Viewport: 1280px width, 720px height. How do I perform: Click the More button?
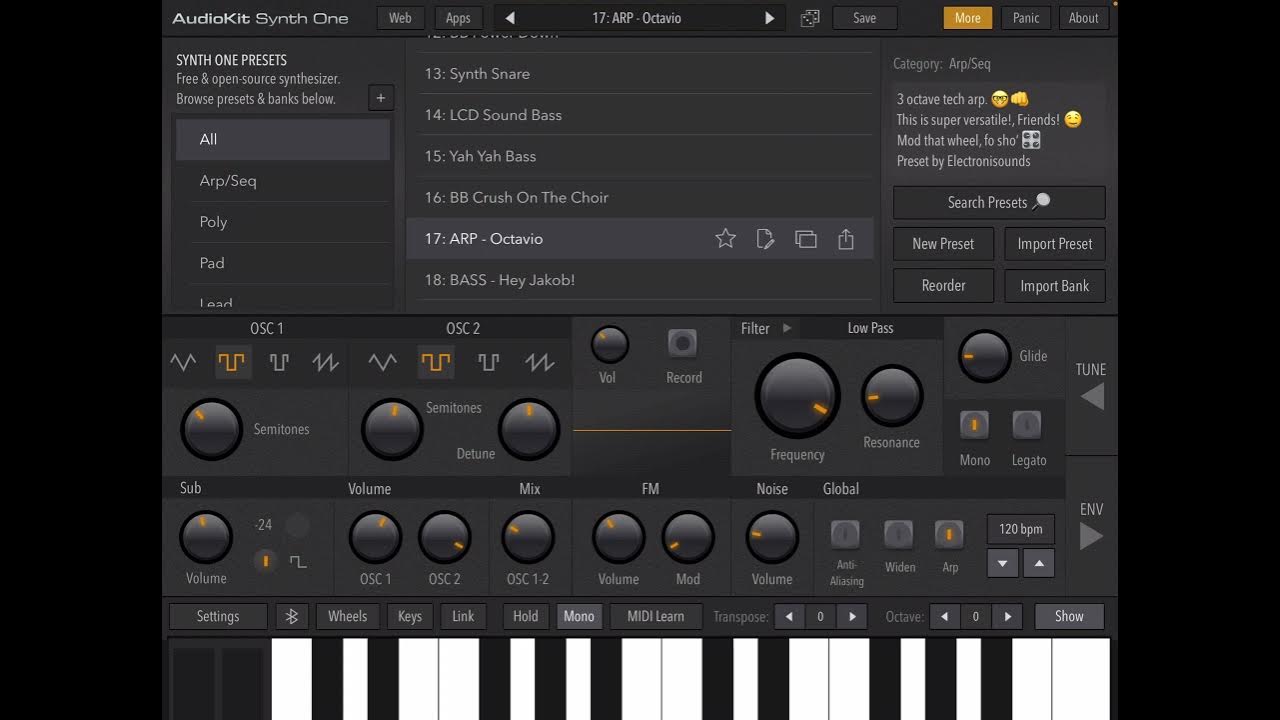pyautogui.click(x=968, y=18)
